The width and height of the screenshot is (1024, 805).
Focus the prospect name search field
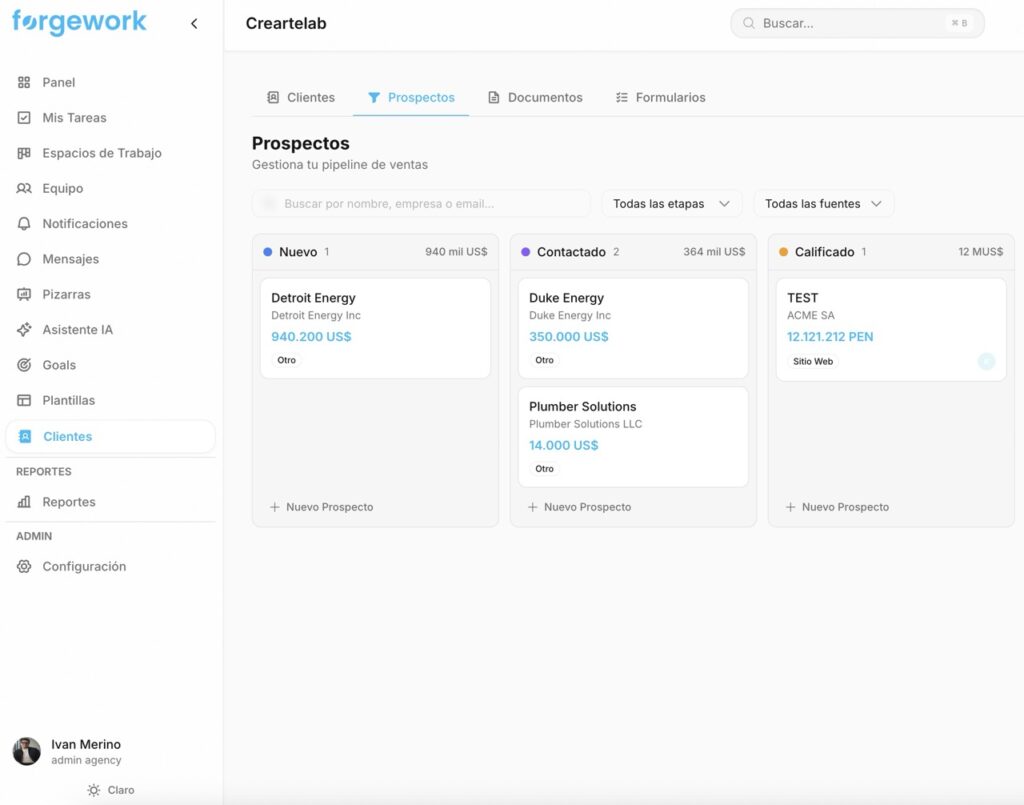click(421, 204)
